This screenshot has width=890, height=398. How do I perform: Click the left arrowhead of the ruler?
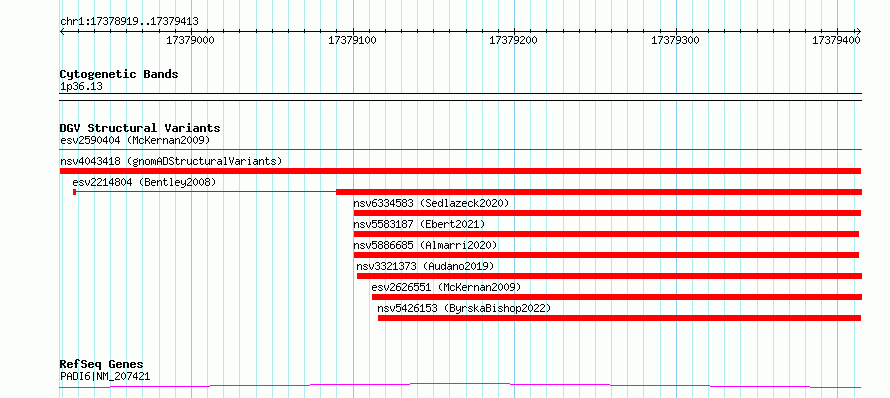tap(62, 32)
